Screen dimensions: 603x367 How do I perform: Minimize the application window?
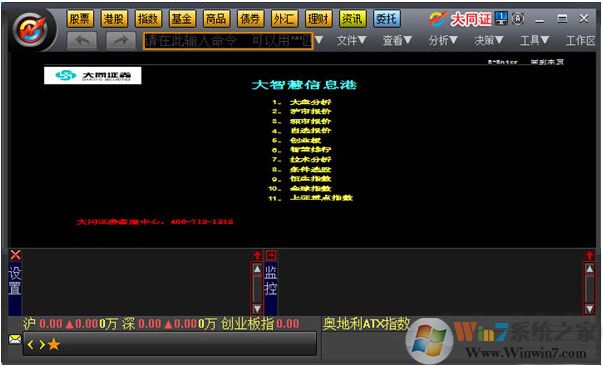[540, 19]
